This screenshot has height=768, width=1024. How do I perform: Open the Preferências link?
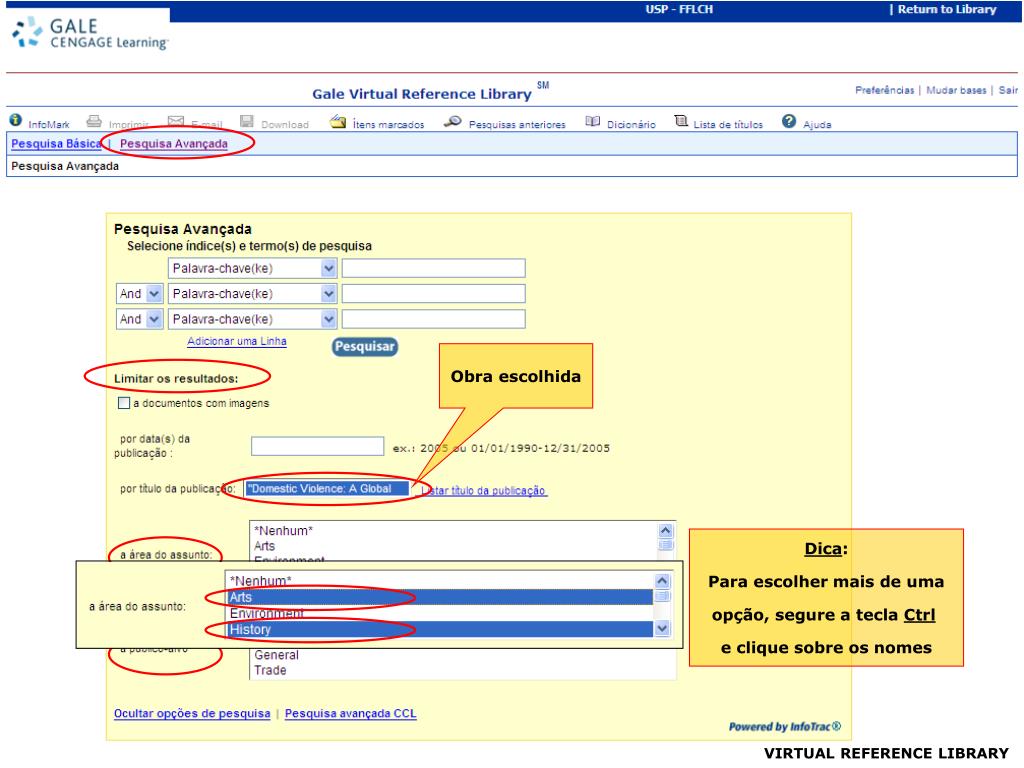click(884, 90)
